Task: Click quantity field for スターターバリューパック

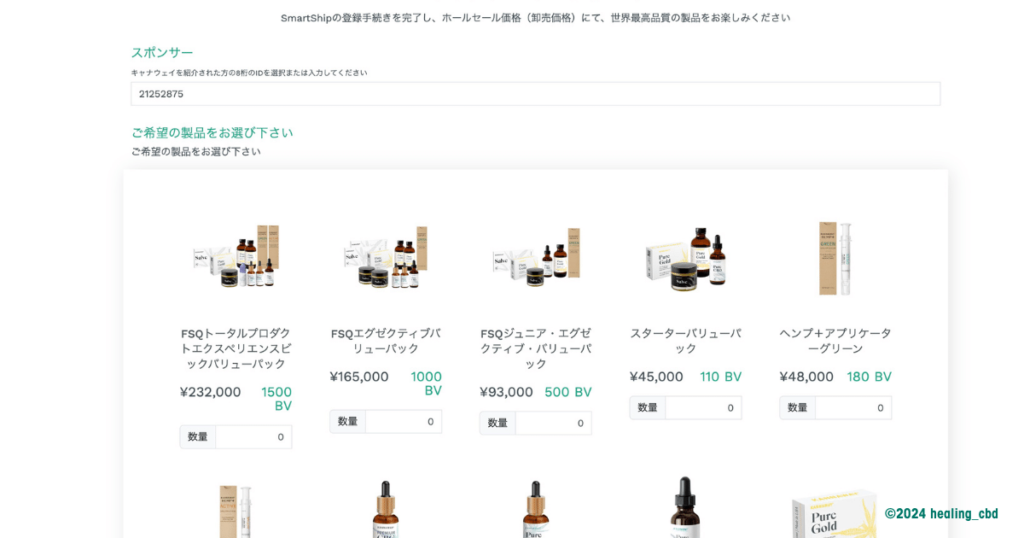Action: [x=703, y=408]
